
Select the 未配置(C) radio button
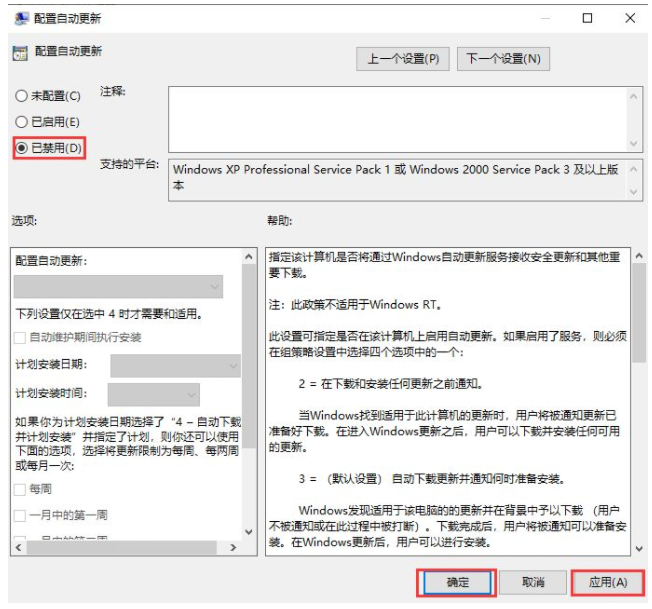click(21, 96)
